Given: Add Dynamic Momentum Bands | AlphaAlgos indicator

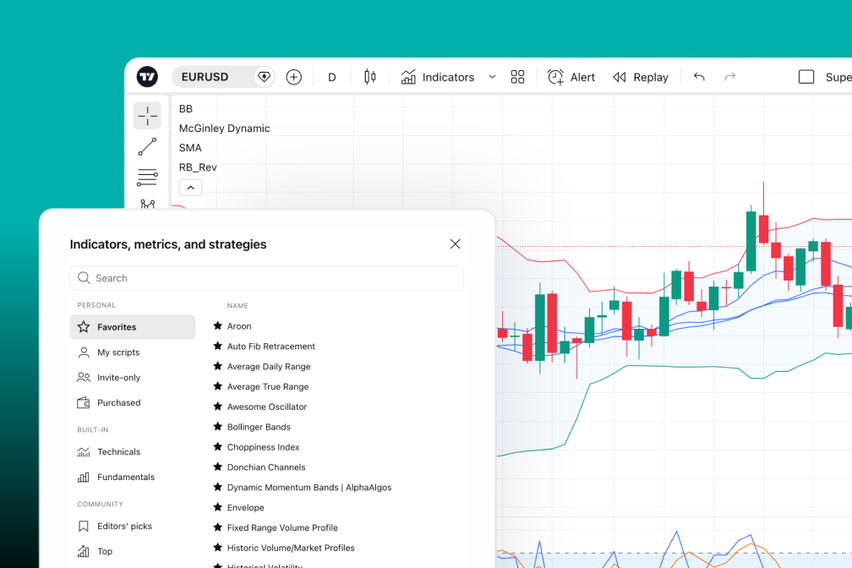Looking at the screenshot, I should pyautogui.click(x=309, y=487).
